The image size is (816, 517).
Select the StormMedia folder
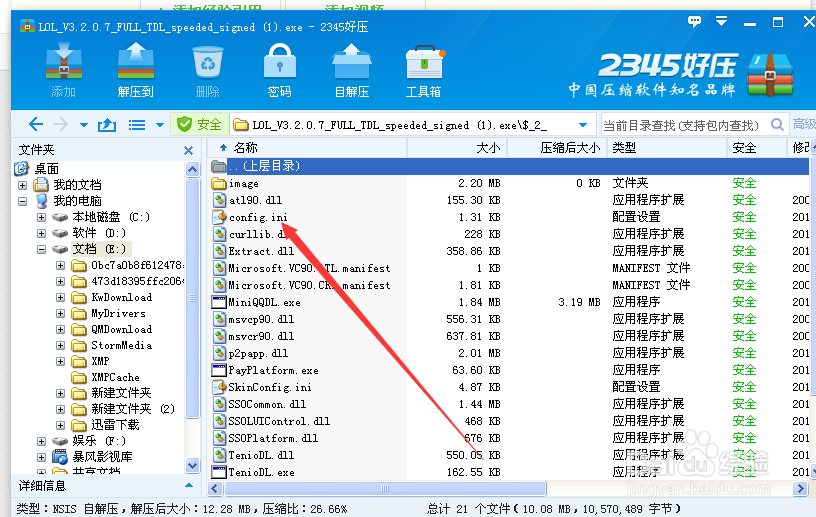click(x=121, y=346)
